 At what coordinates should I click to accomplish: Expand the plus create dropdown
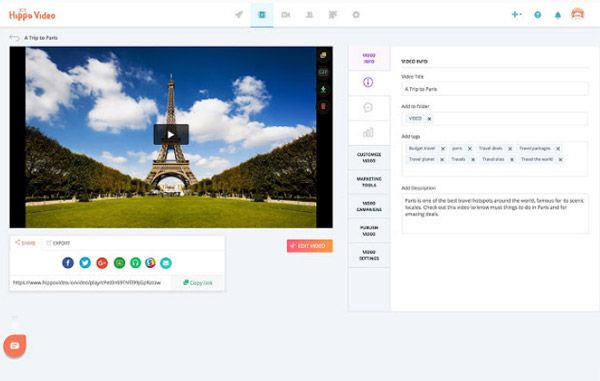point(517,15)
